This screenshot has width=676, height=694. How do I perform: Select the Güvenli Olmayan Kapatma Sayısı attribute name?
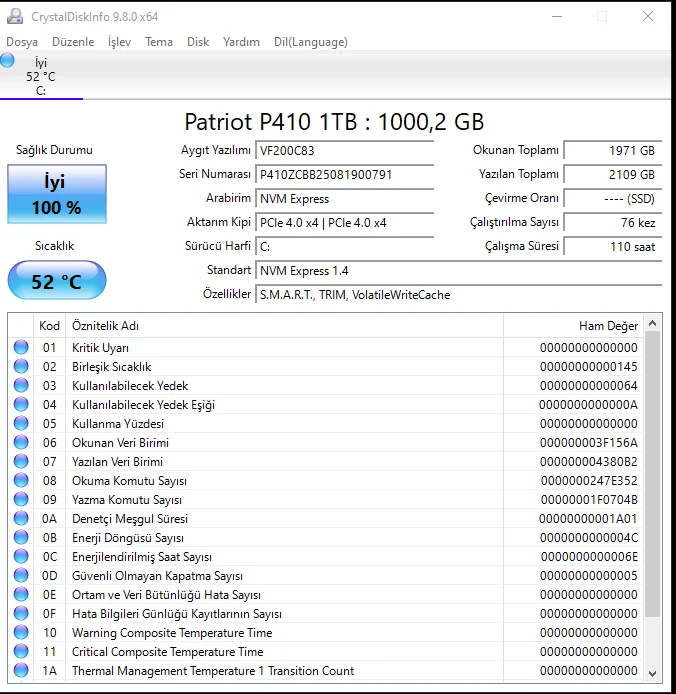coord(157,576)
